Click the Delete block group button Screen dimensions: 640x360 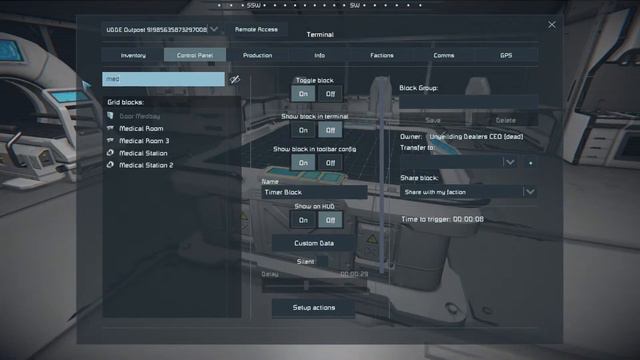[505, 120]
